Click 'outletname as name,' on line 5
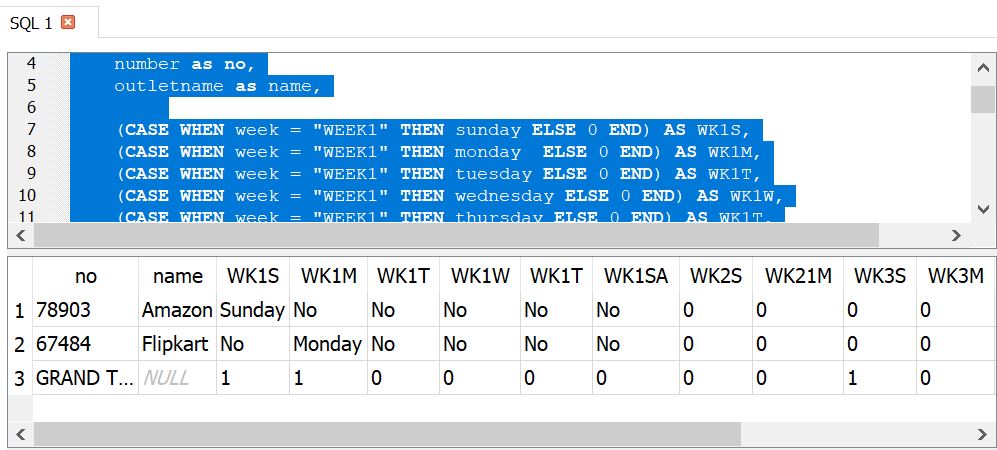The height and width of the screenshot is (450, 997). click(x=217, y=86)
